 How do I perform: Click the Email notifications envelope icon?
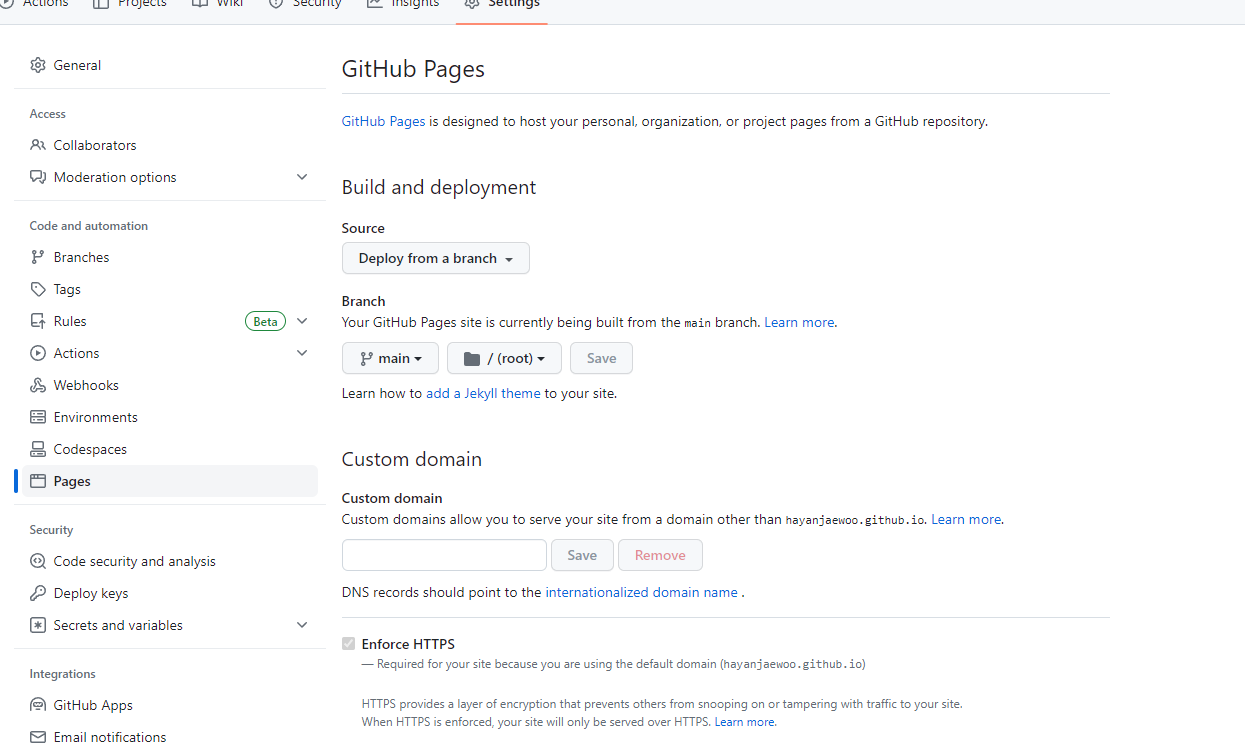(38, 737)
